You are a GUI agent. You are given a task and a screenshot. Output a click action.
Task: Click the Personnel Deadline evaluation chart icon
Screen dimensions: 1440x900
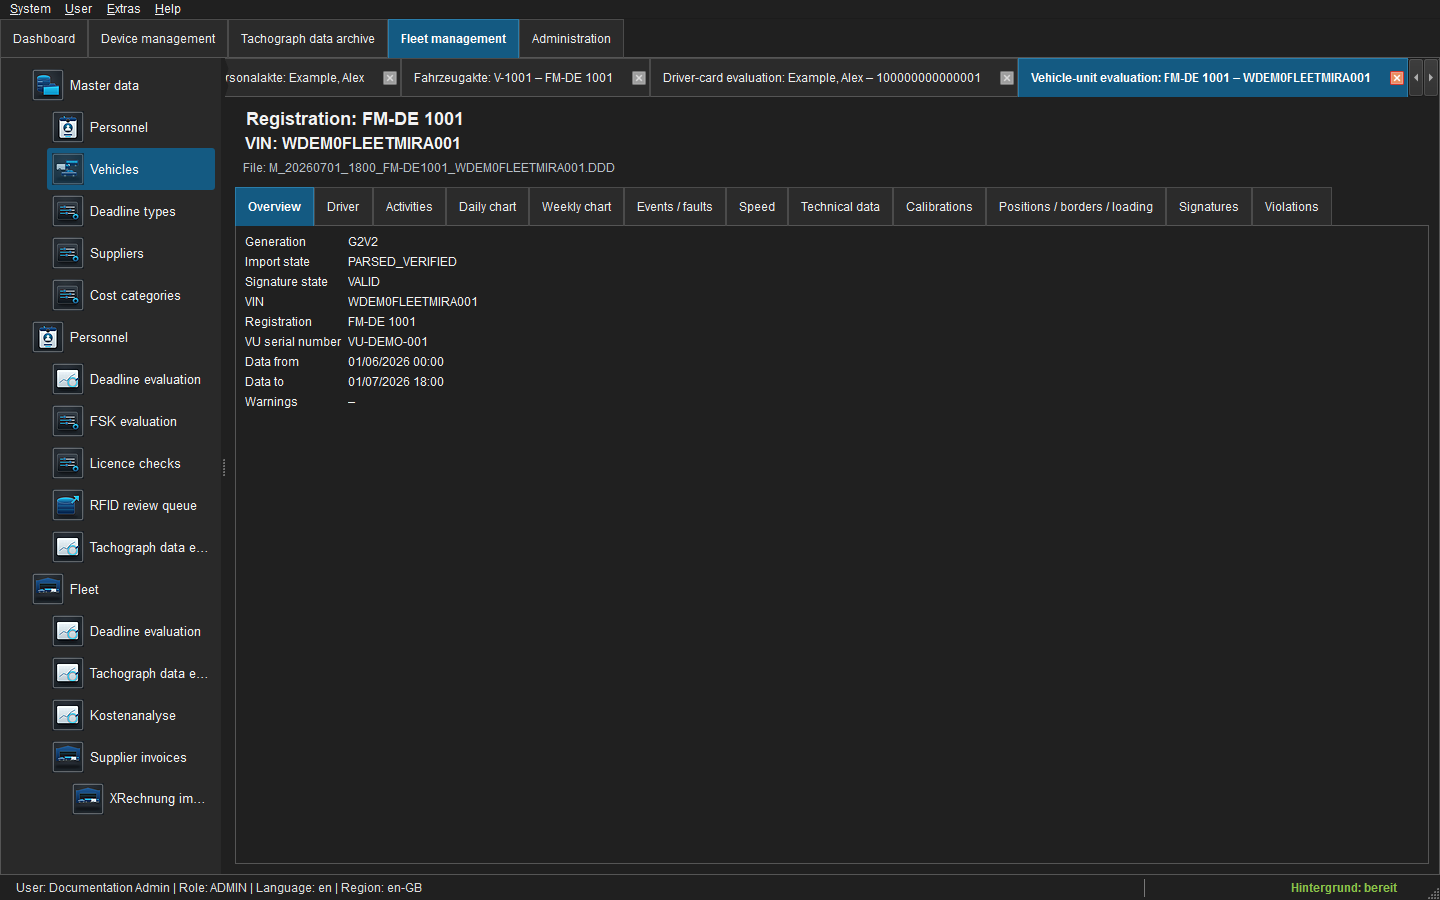pyautogui.click(x=68, y=379)
